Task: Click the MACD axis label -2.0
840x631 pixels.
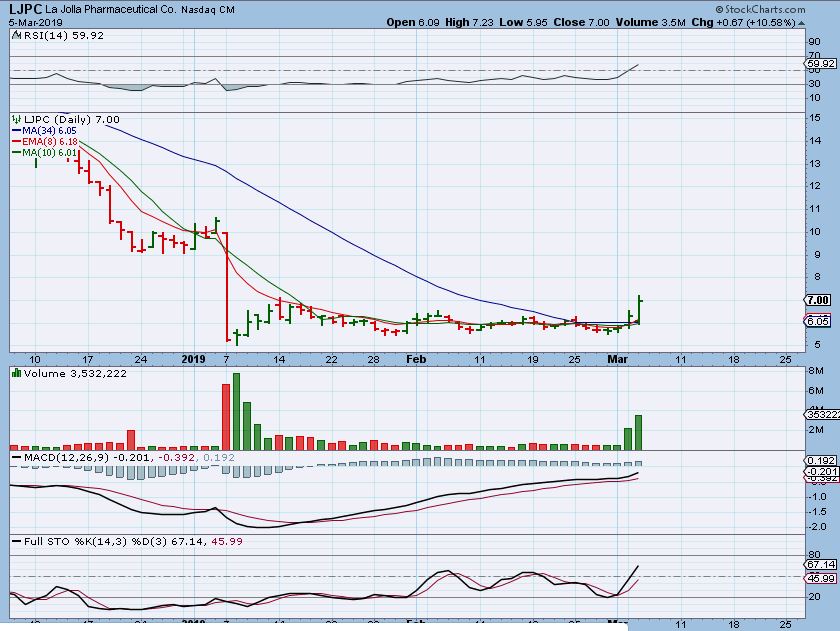Action: [x=816, y=527]
